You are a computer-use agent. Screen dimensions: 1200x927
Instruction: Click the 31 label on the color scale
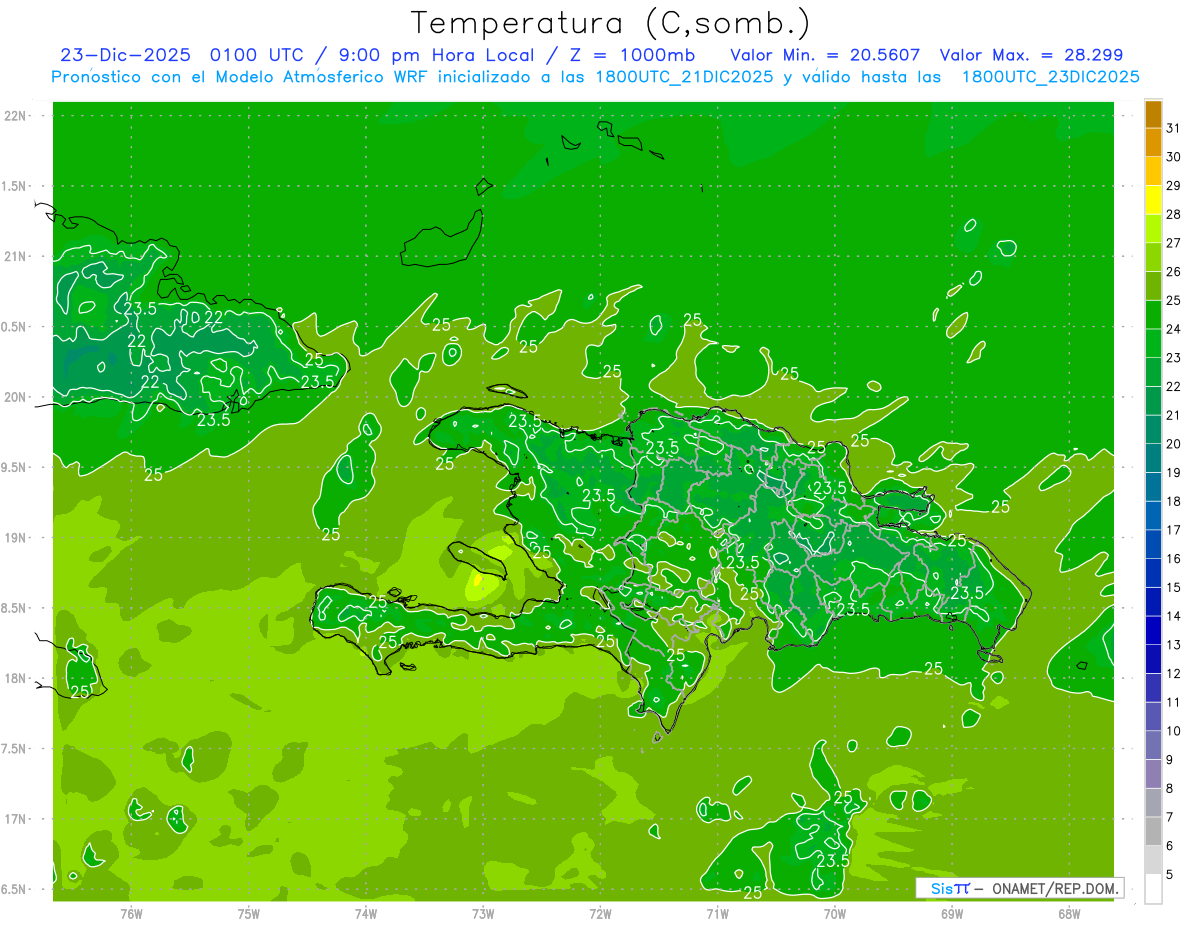pos(1174,128)
